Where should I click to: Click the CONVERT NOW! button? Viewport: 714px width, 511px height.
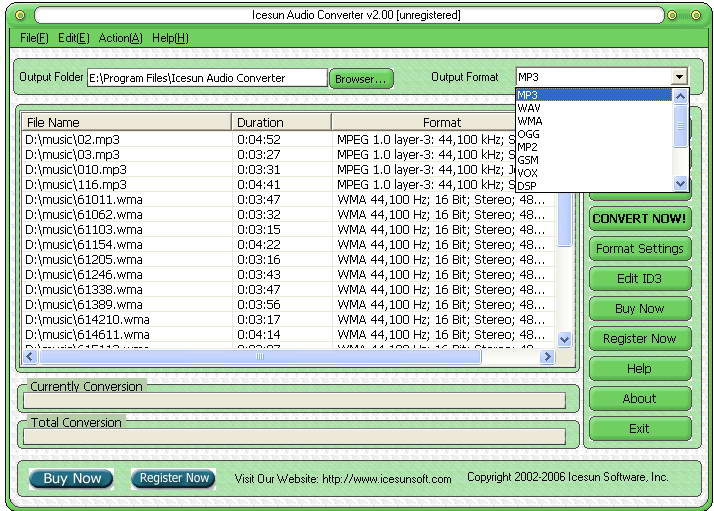640,219
